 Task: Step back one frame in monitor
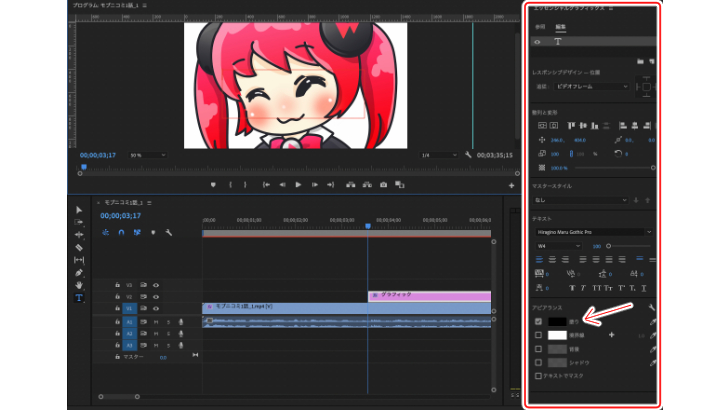[x=282, y=185]
